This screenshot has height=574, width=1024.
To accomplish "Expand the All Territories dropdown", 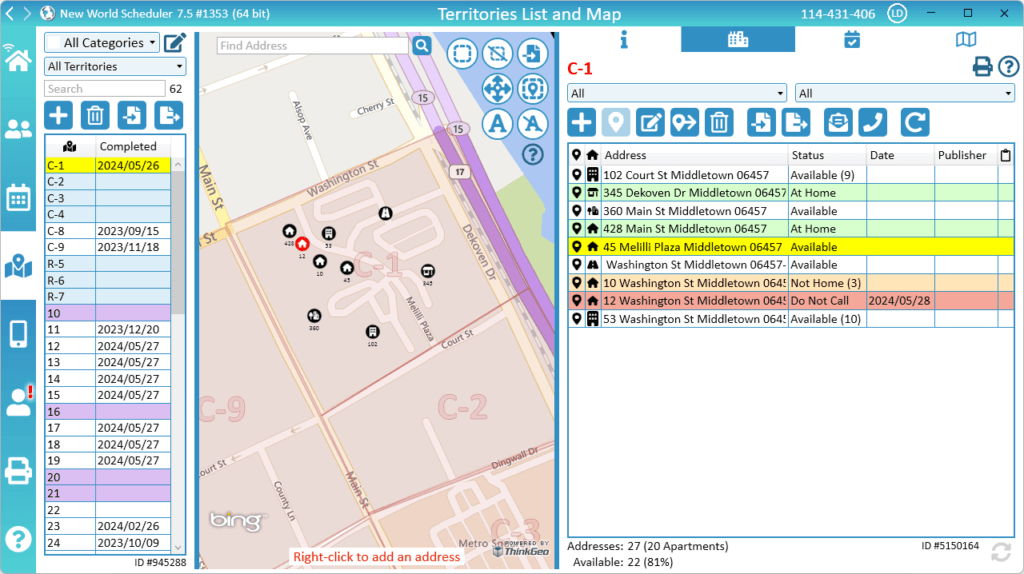I will tap(115, 66).
